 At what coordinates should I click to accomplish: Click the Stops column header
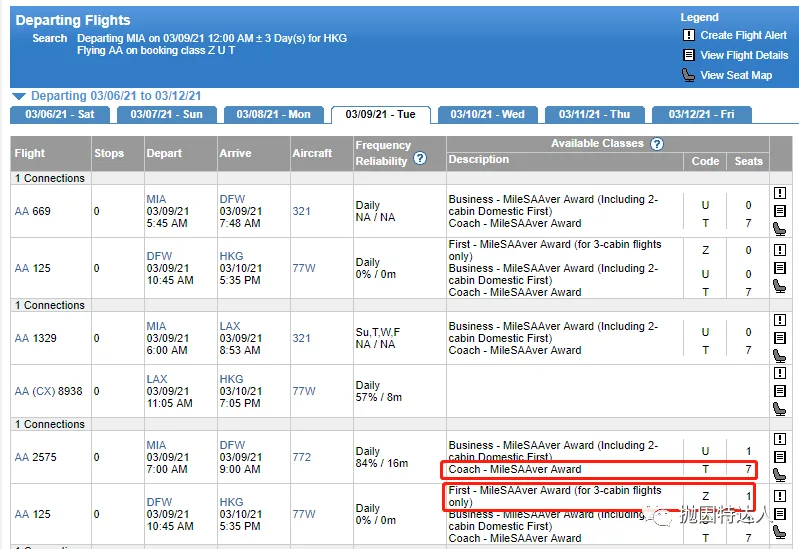coord(109,153)
